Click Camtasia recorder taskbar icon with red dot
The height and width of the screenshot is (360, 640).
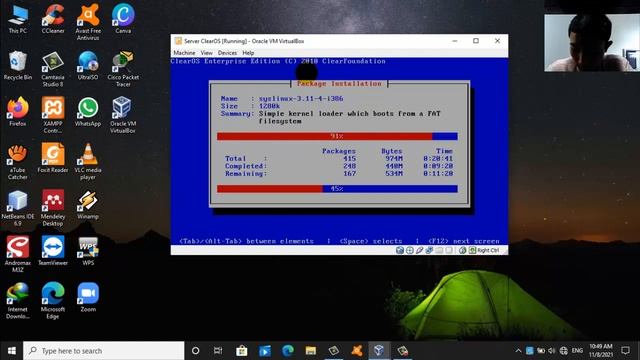(402, 351)
